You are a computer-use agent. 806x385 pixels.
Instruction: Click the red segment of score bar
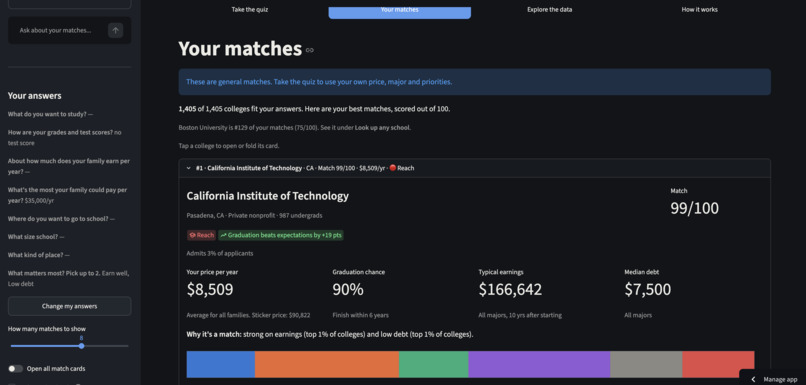click(x=718, y=364)
